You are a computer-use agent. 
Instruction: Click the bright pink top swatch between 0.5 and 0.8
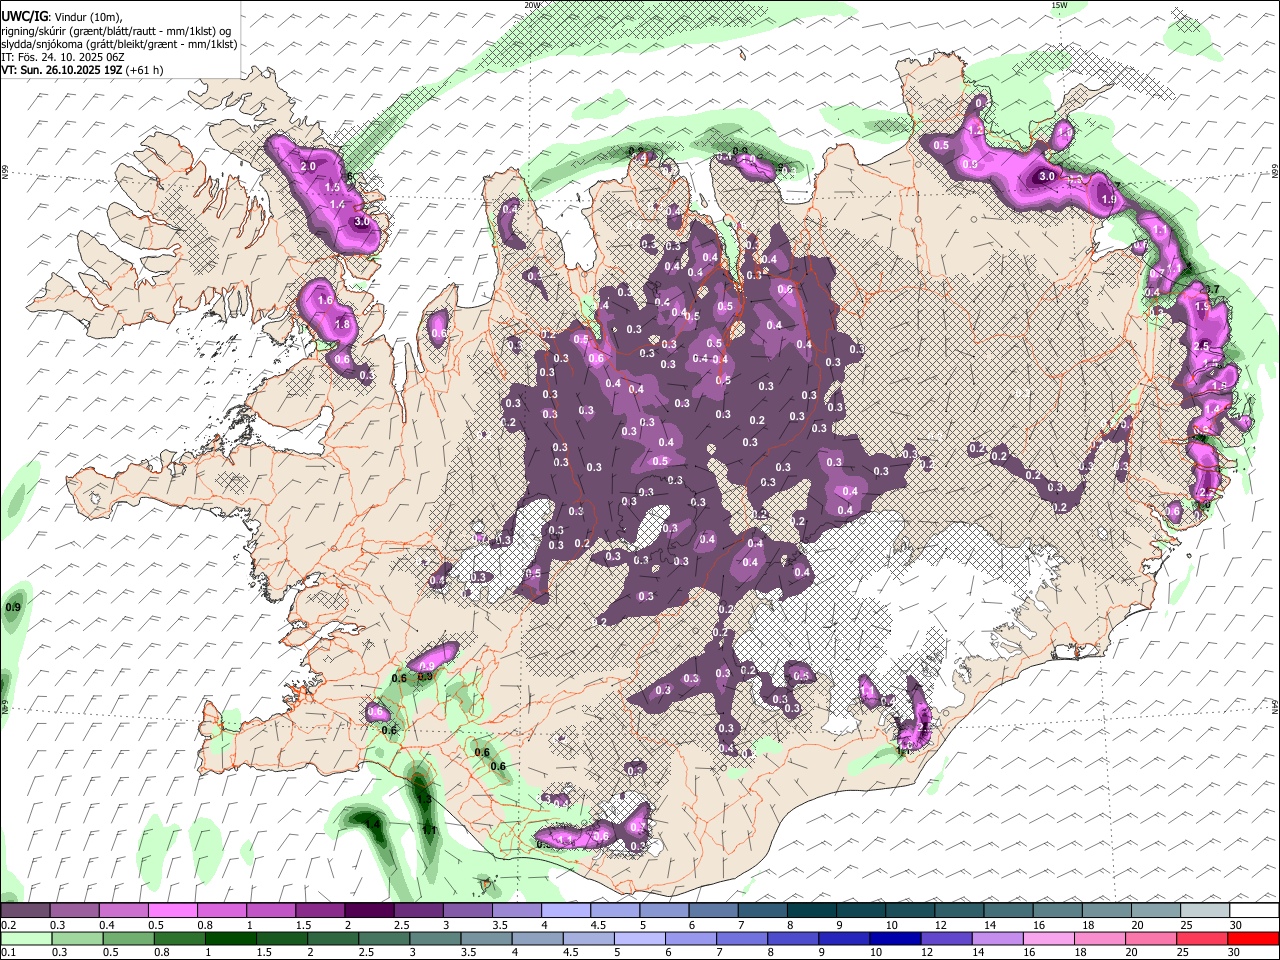tap(172, 911)
